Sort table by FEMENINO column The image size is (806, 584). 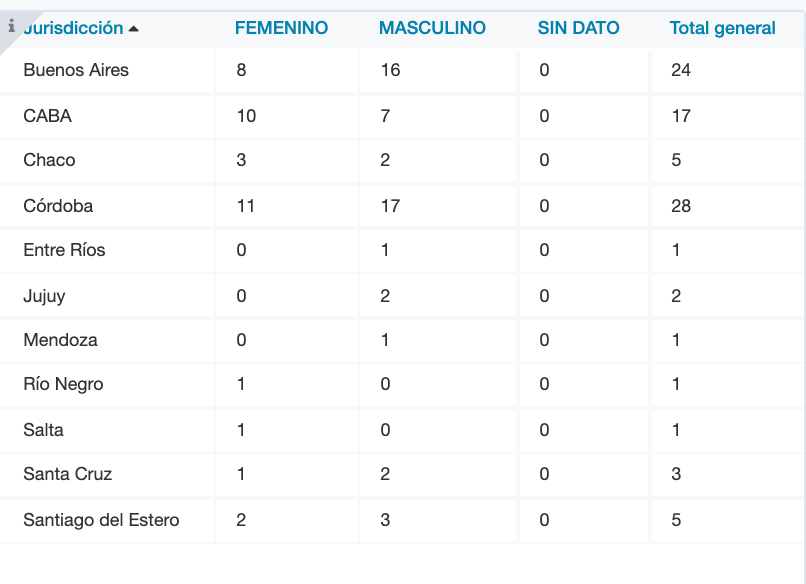[x=281, y=28]
